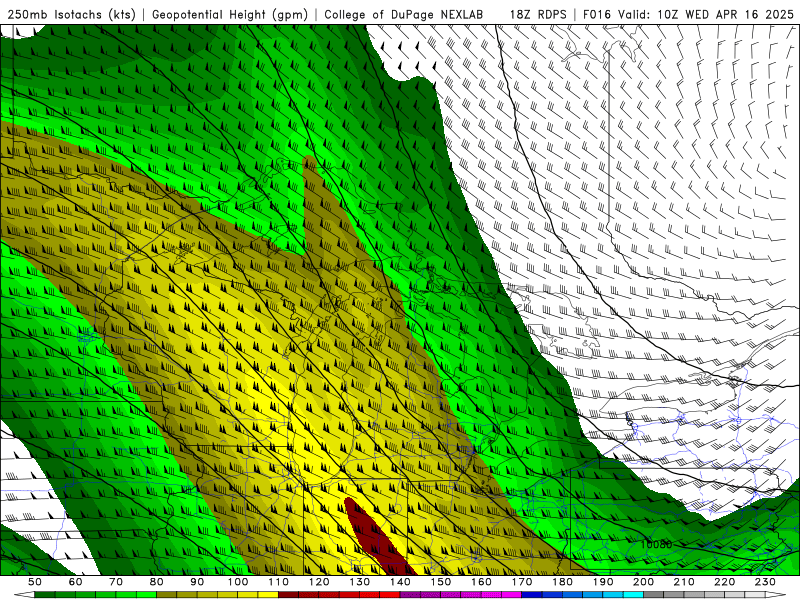
Task: Click the "Geopotential Height (gpm)" header text
Action: point(230,15)
